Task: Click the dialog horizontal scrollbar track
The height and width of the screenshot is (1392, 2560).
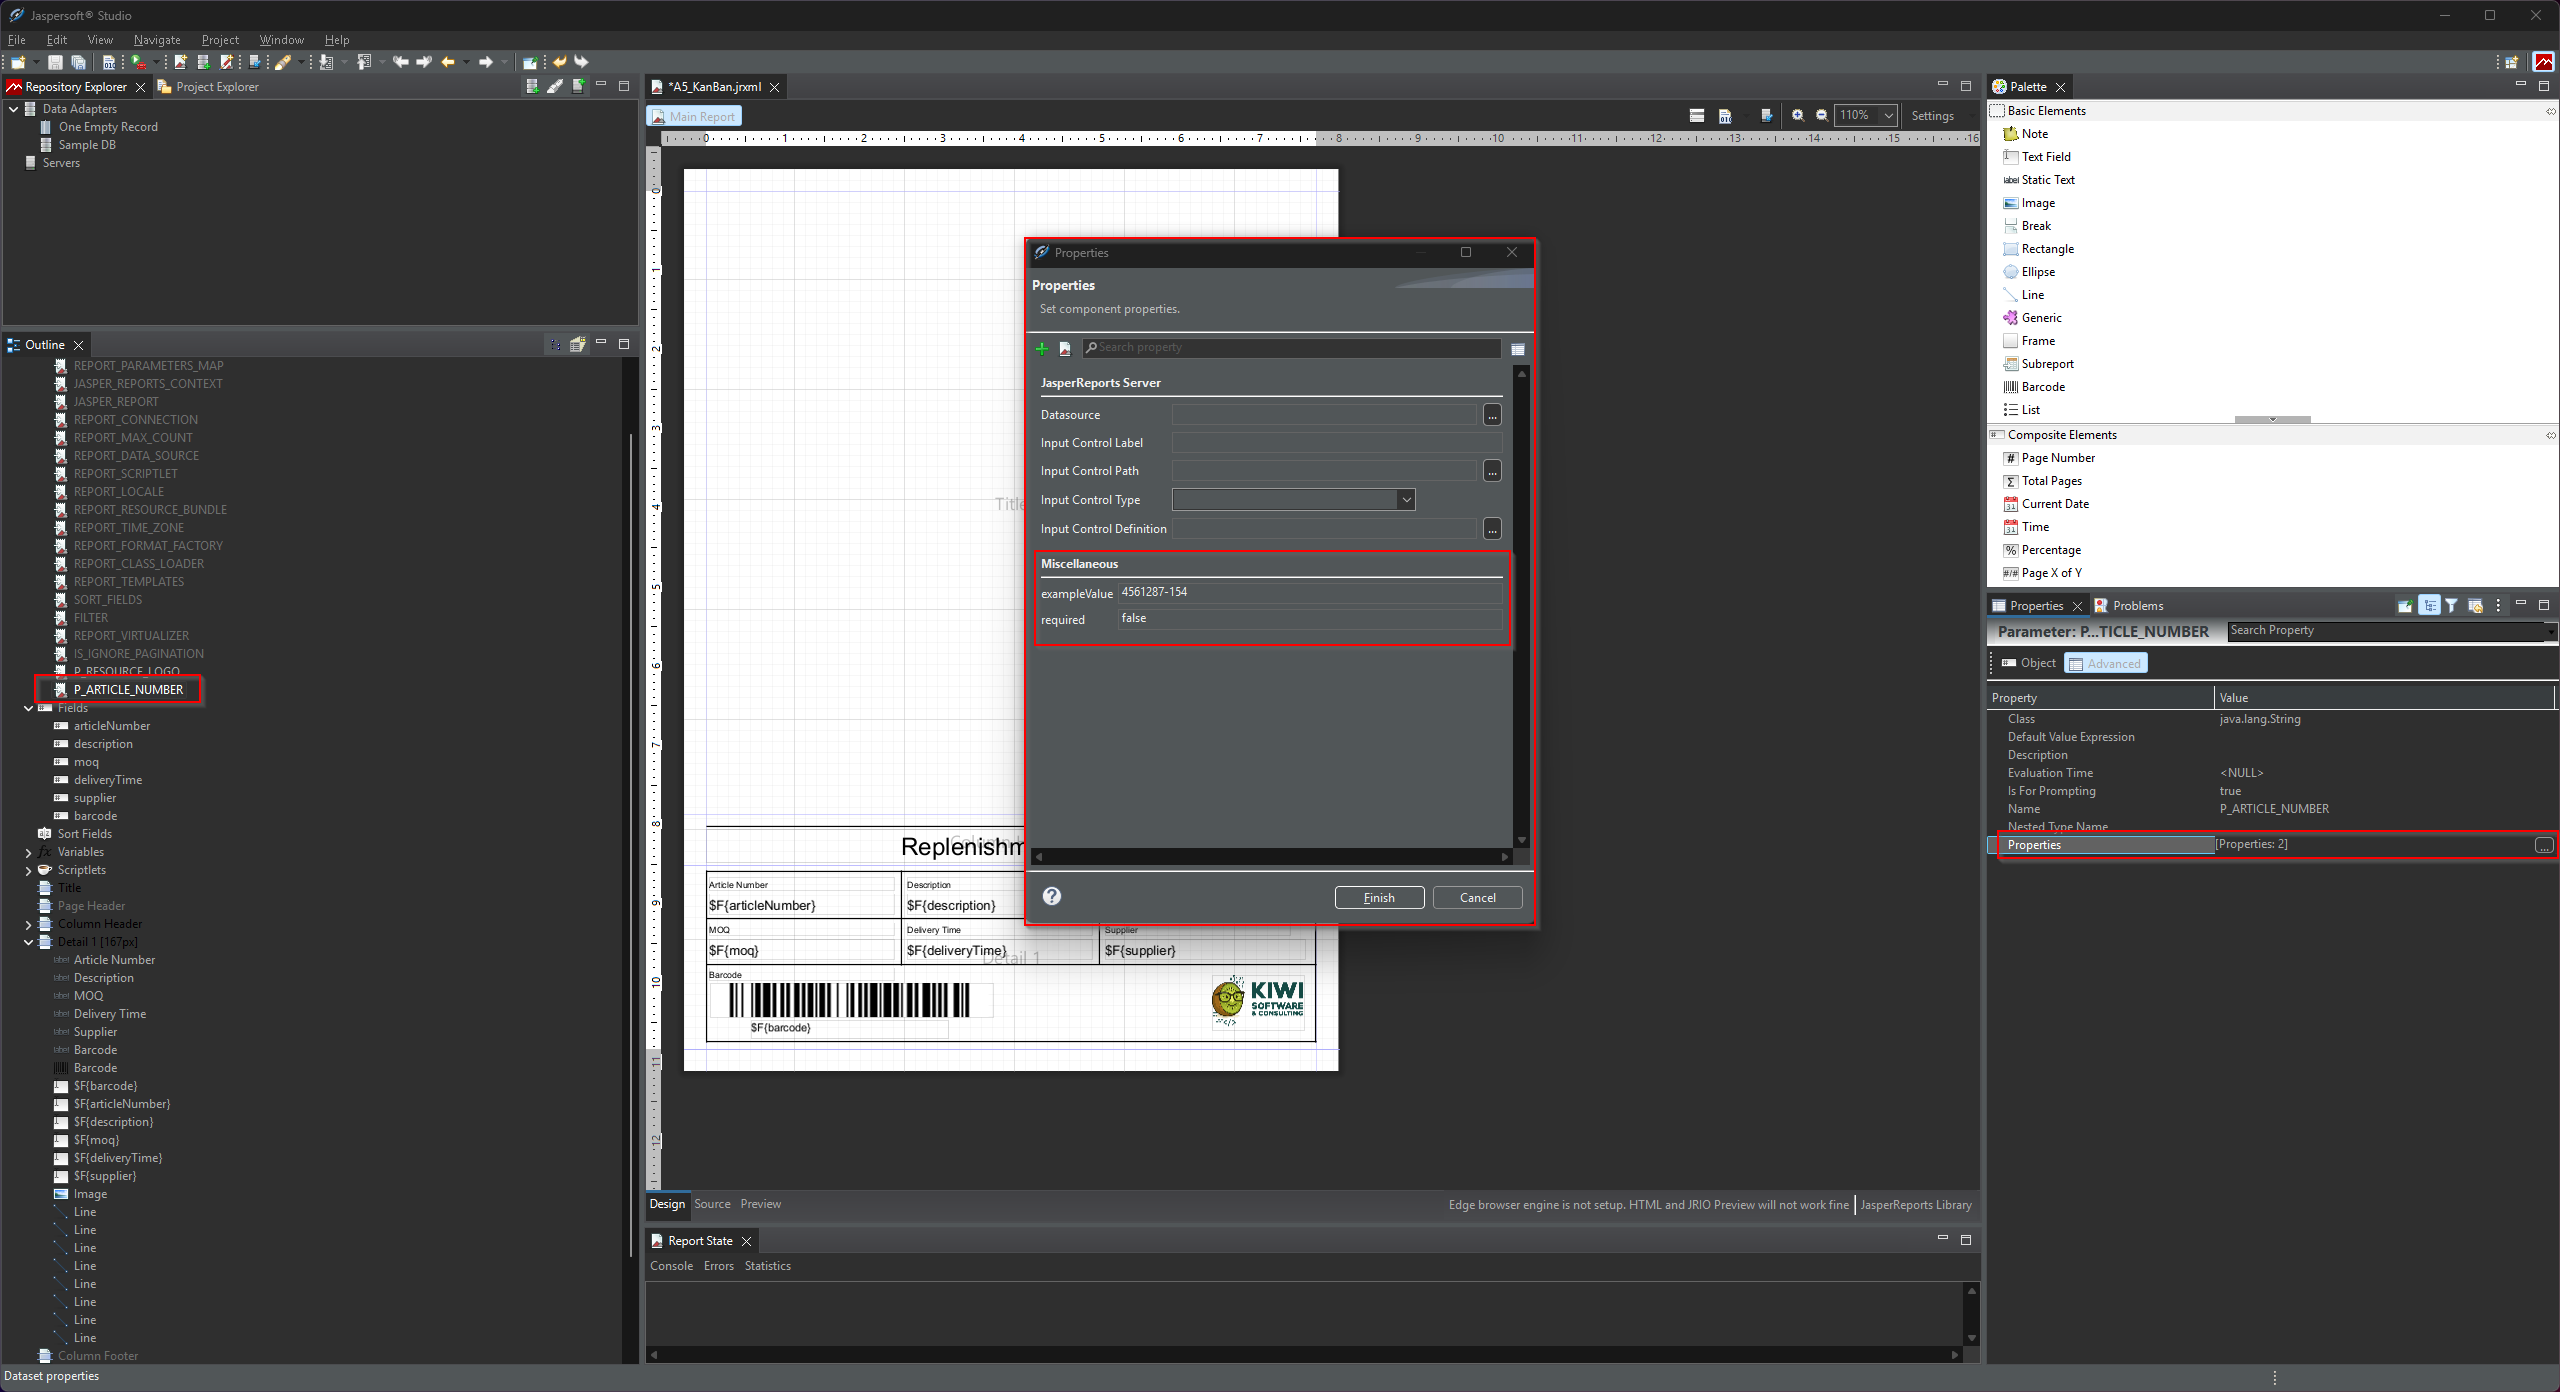Action: pos(1271,856)
